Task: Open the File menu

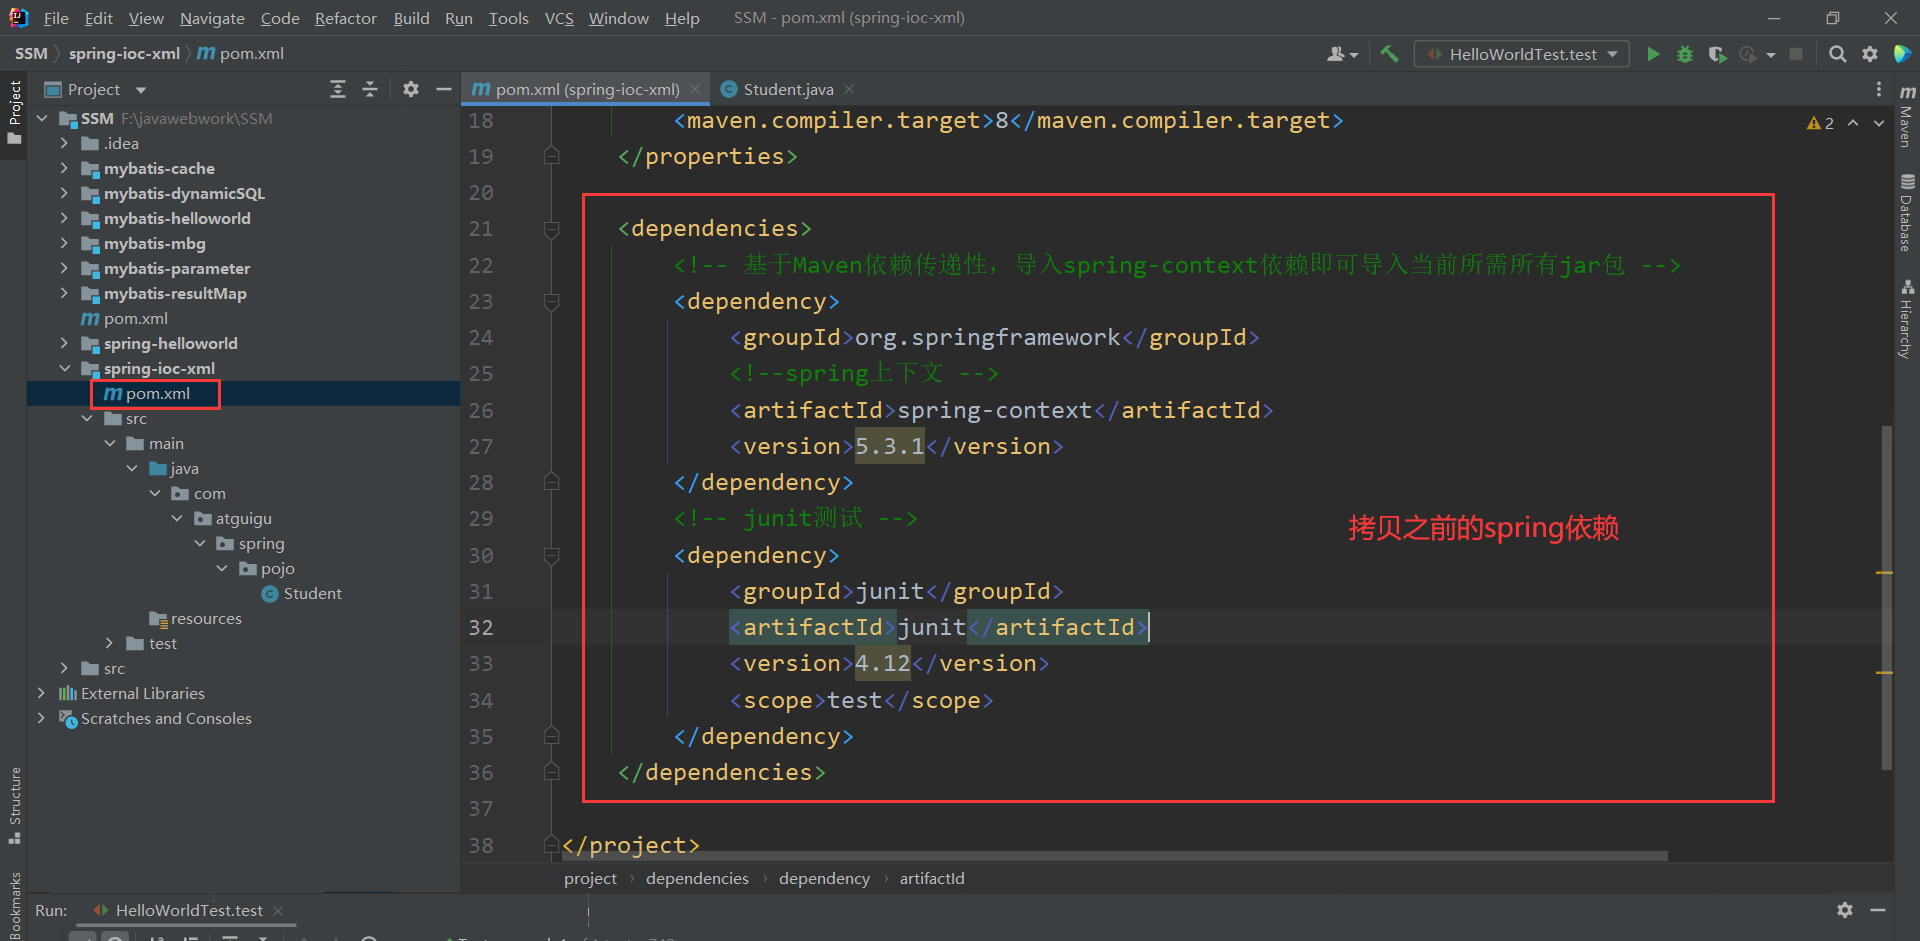Action: pos(56,18)
